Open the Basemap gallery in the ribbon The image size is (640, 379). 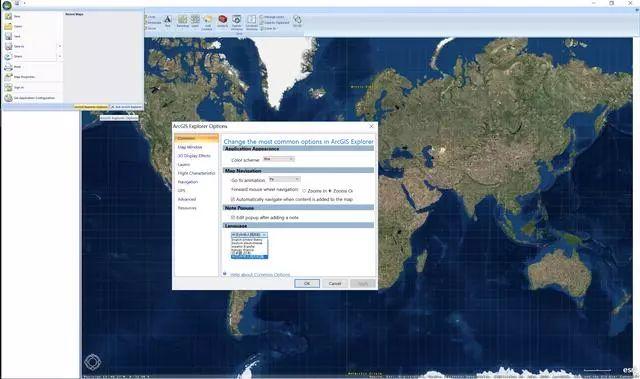(x=182, y=21)
